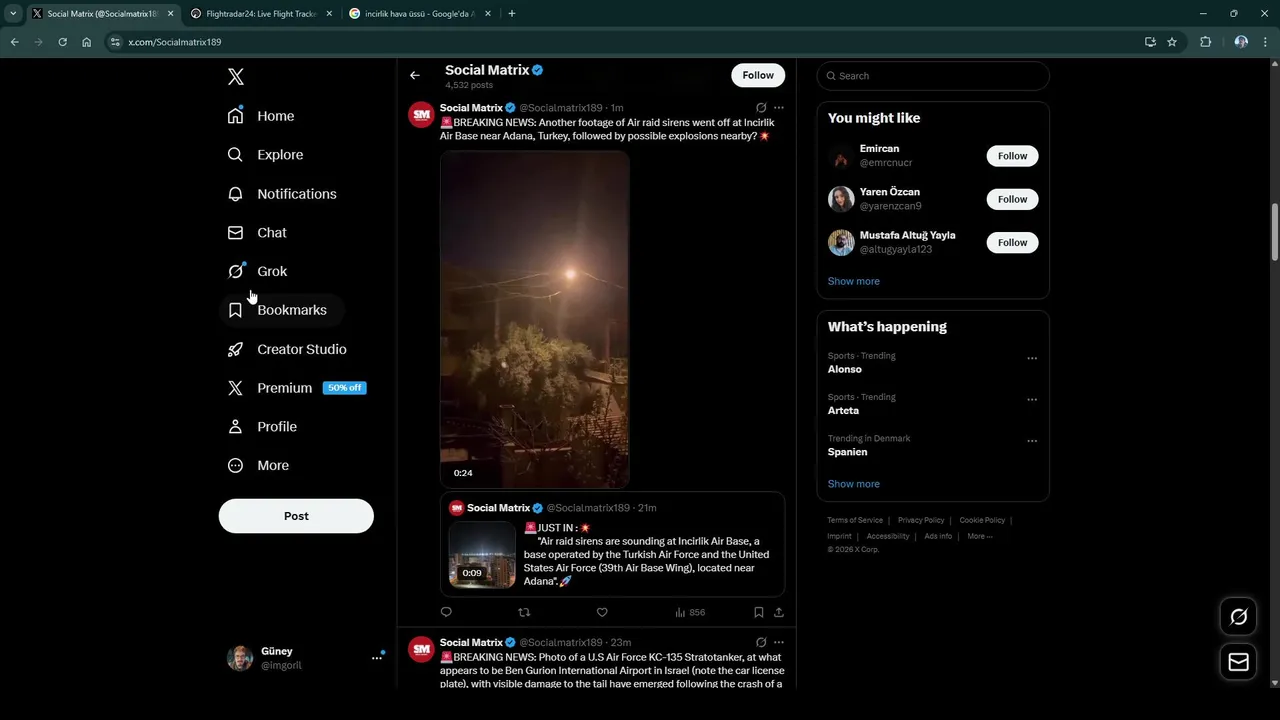This screenshot has height=720, width=1280.
Task: Open the Arteta trending topic
Action: pyautogui.click(x=843, y=410)
